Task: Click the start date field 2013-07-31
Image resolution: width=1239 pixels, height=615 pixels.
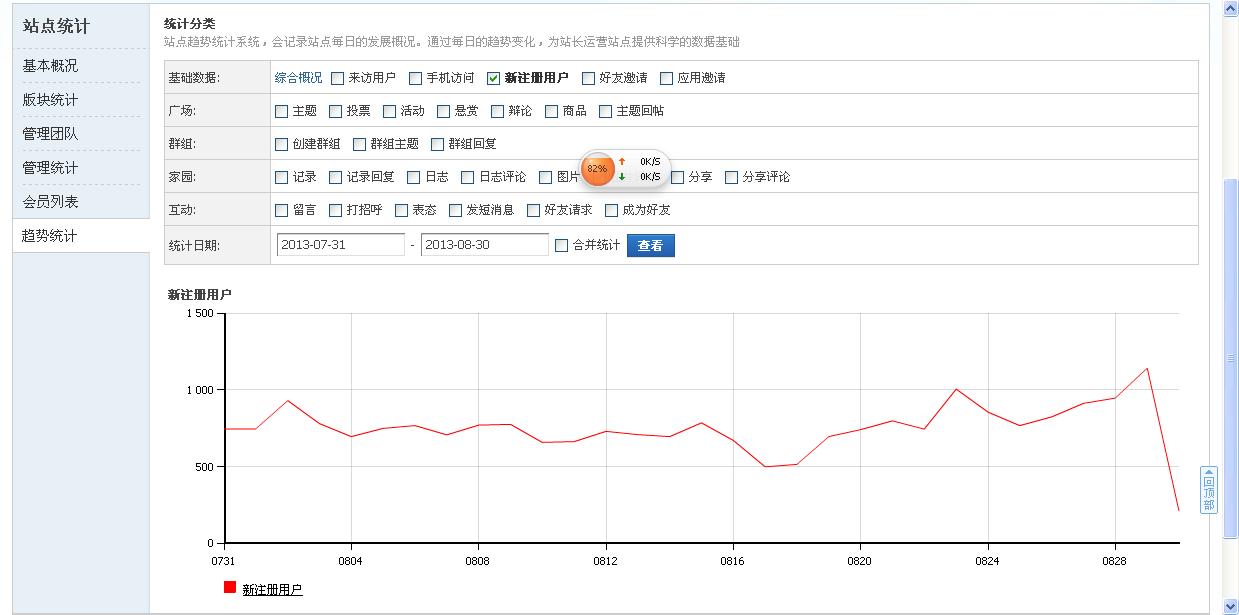Action: coord(341,245)
